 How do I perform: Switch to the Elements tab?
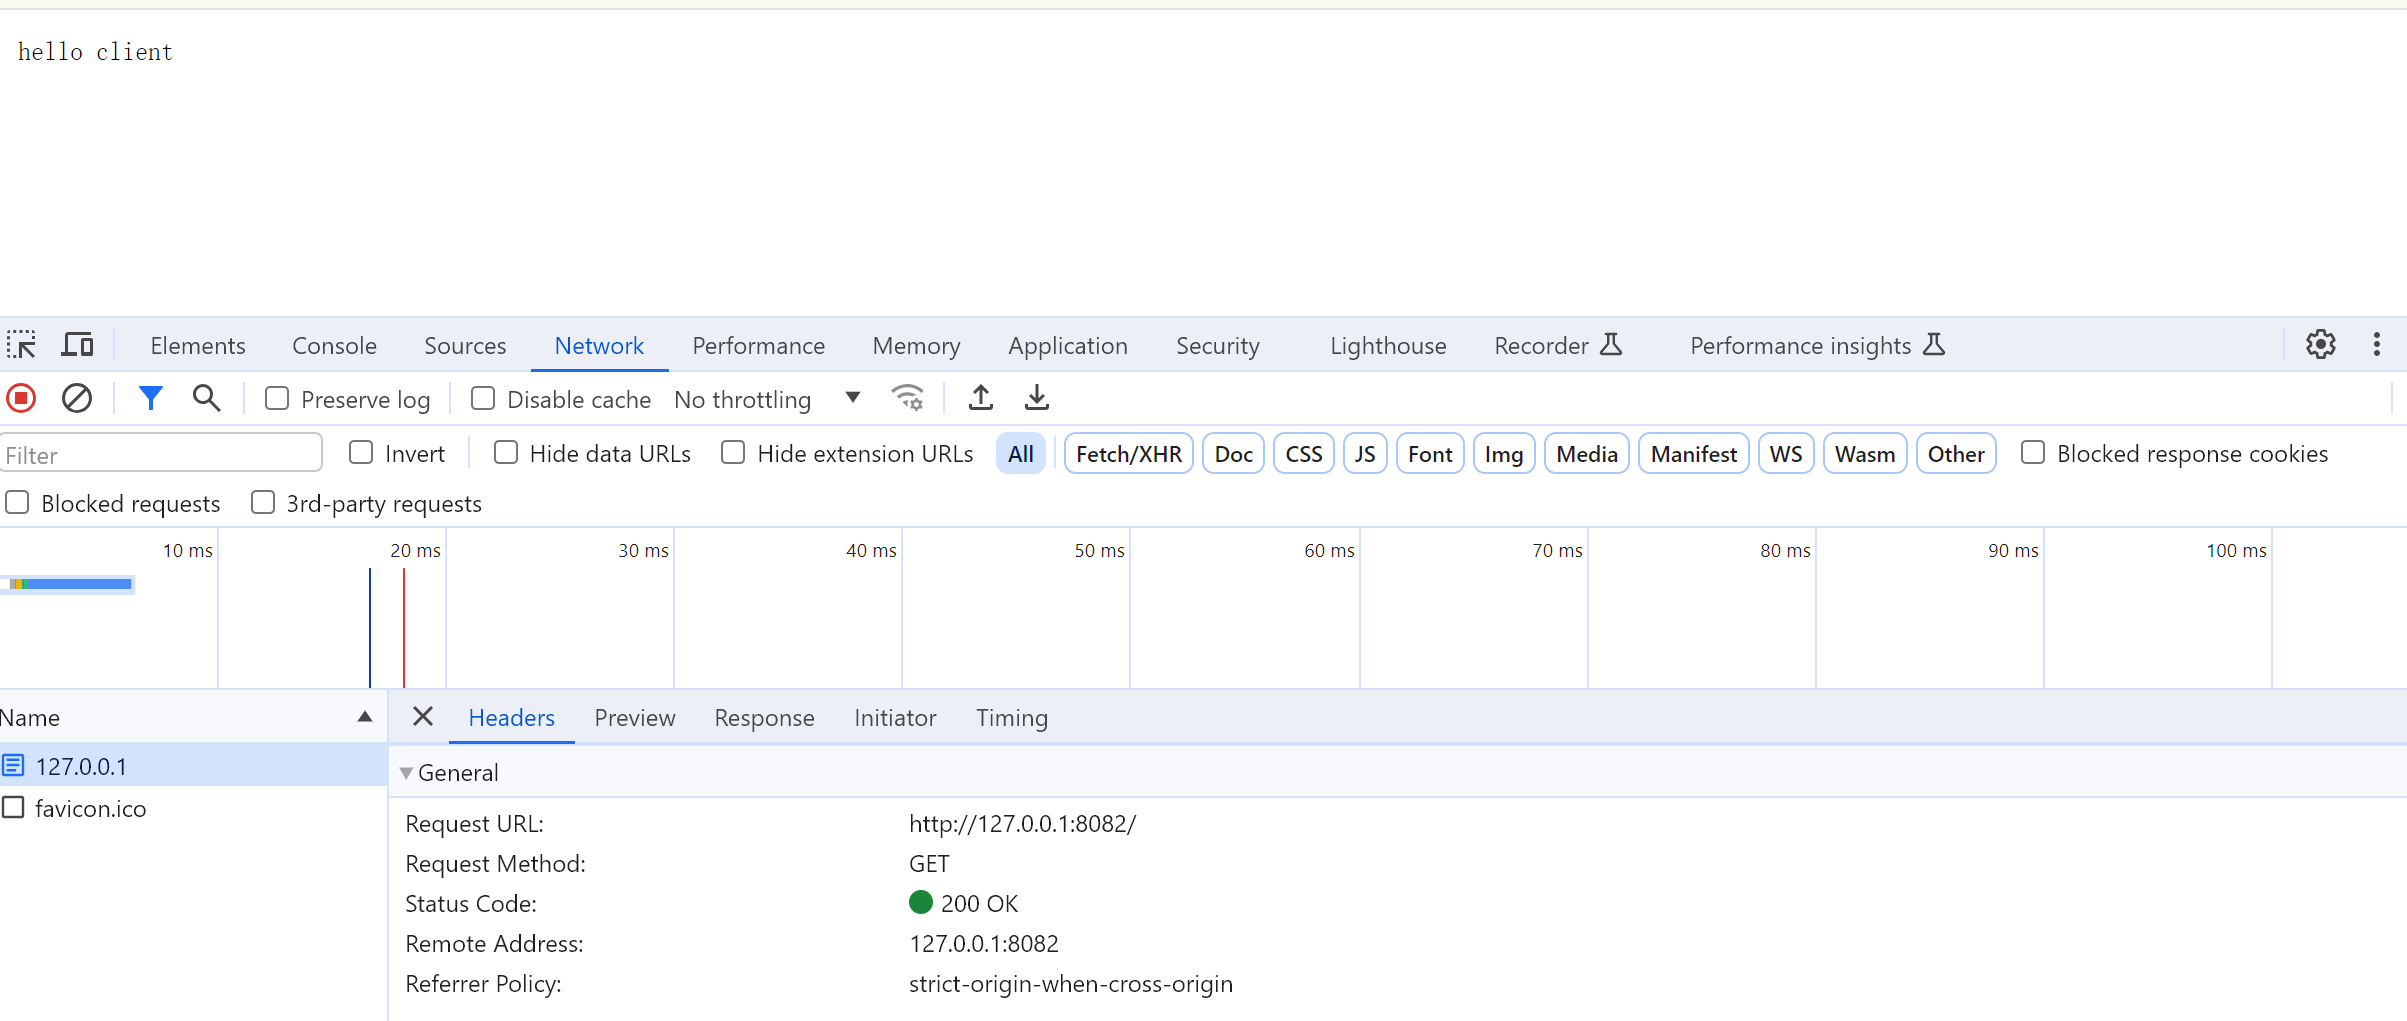198,345
